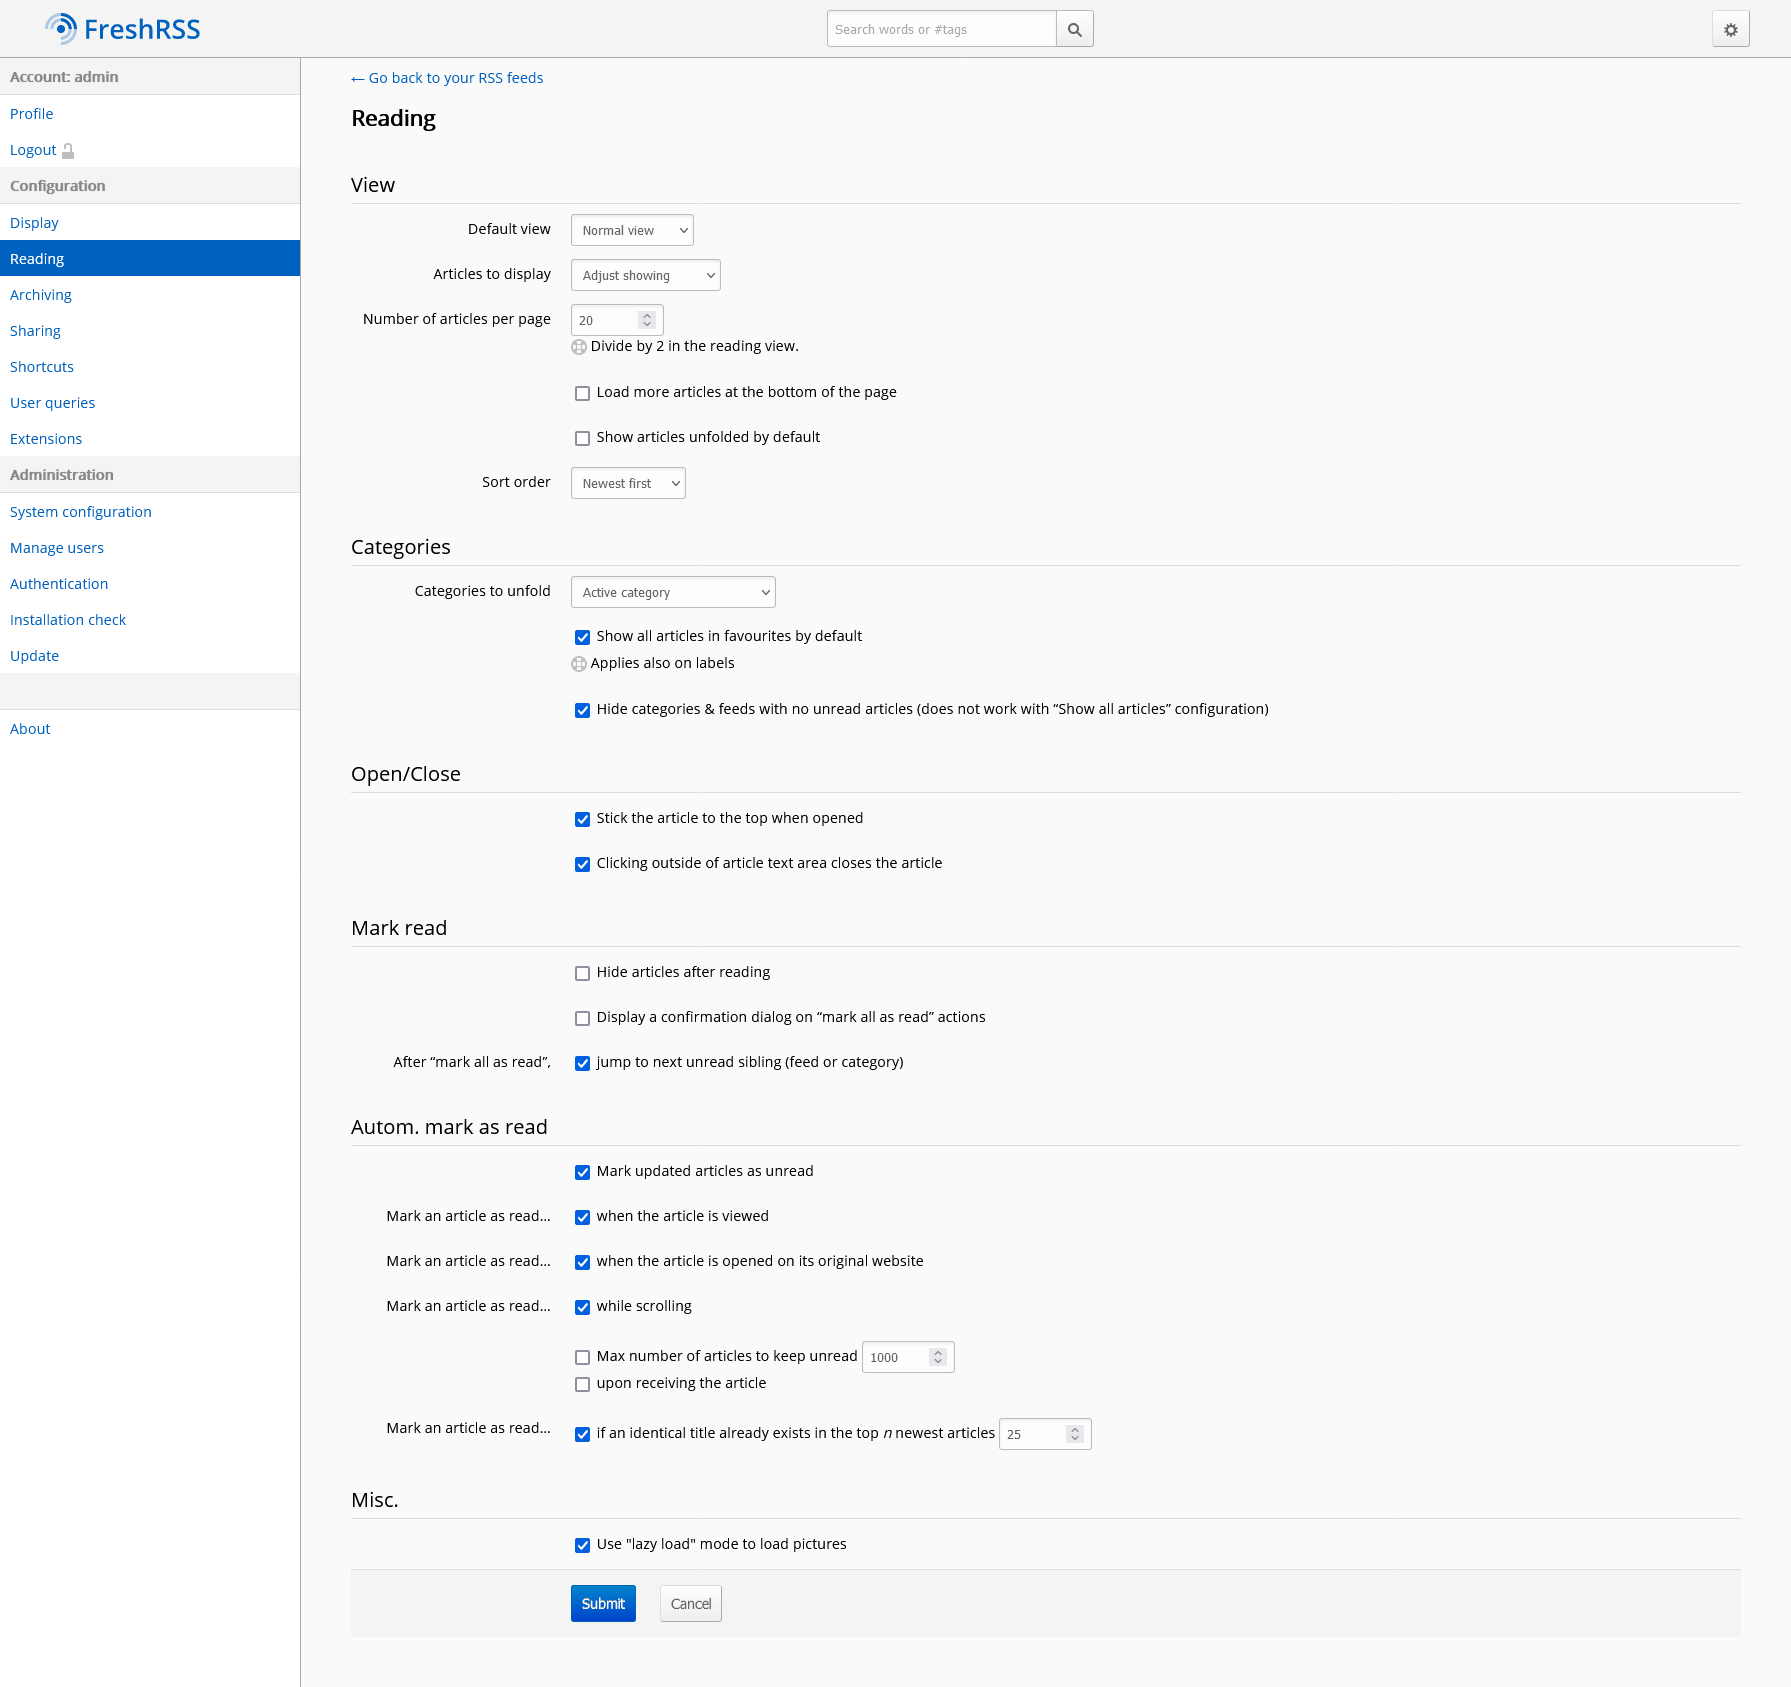This screenshot has height=1687, width=1791.
Task: Click help icon beside 'Applies also on labels'
Action: [x=579, y=664]
